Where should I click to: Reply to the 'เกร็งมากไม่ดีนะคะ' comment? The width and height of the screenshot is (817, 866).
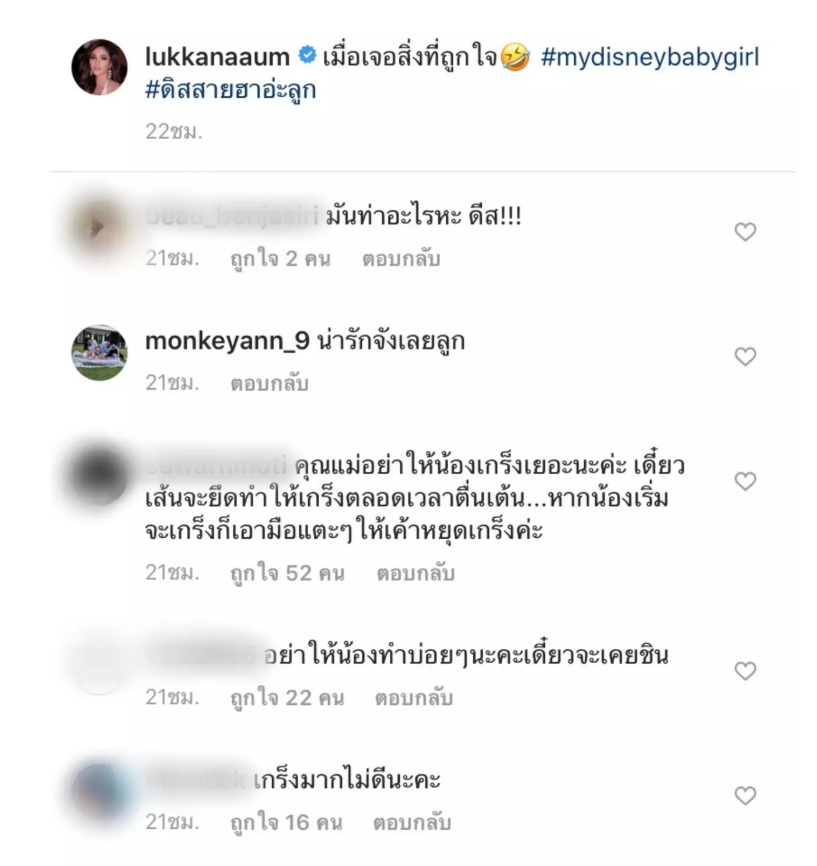pyautogui.click(x=412, y=823)
